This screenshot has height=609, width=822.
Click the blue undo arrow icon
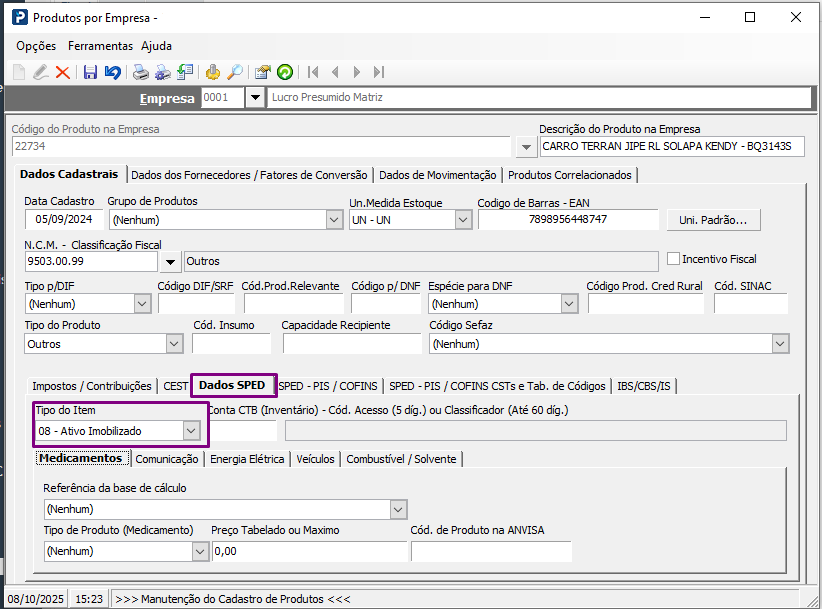coord(112,72)
